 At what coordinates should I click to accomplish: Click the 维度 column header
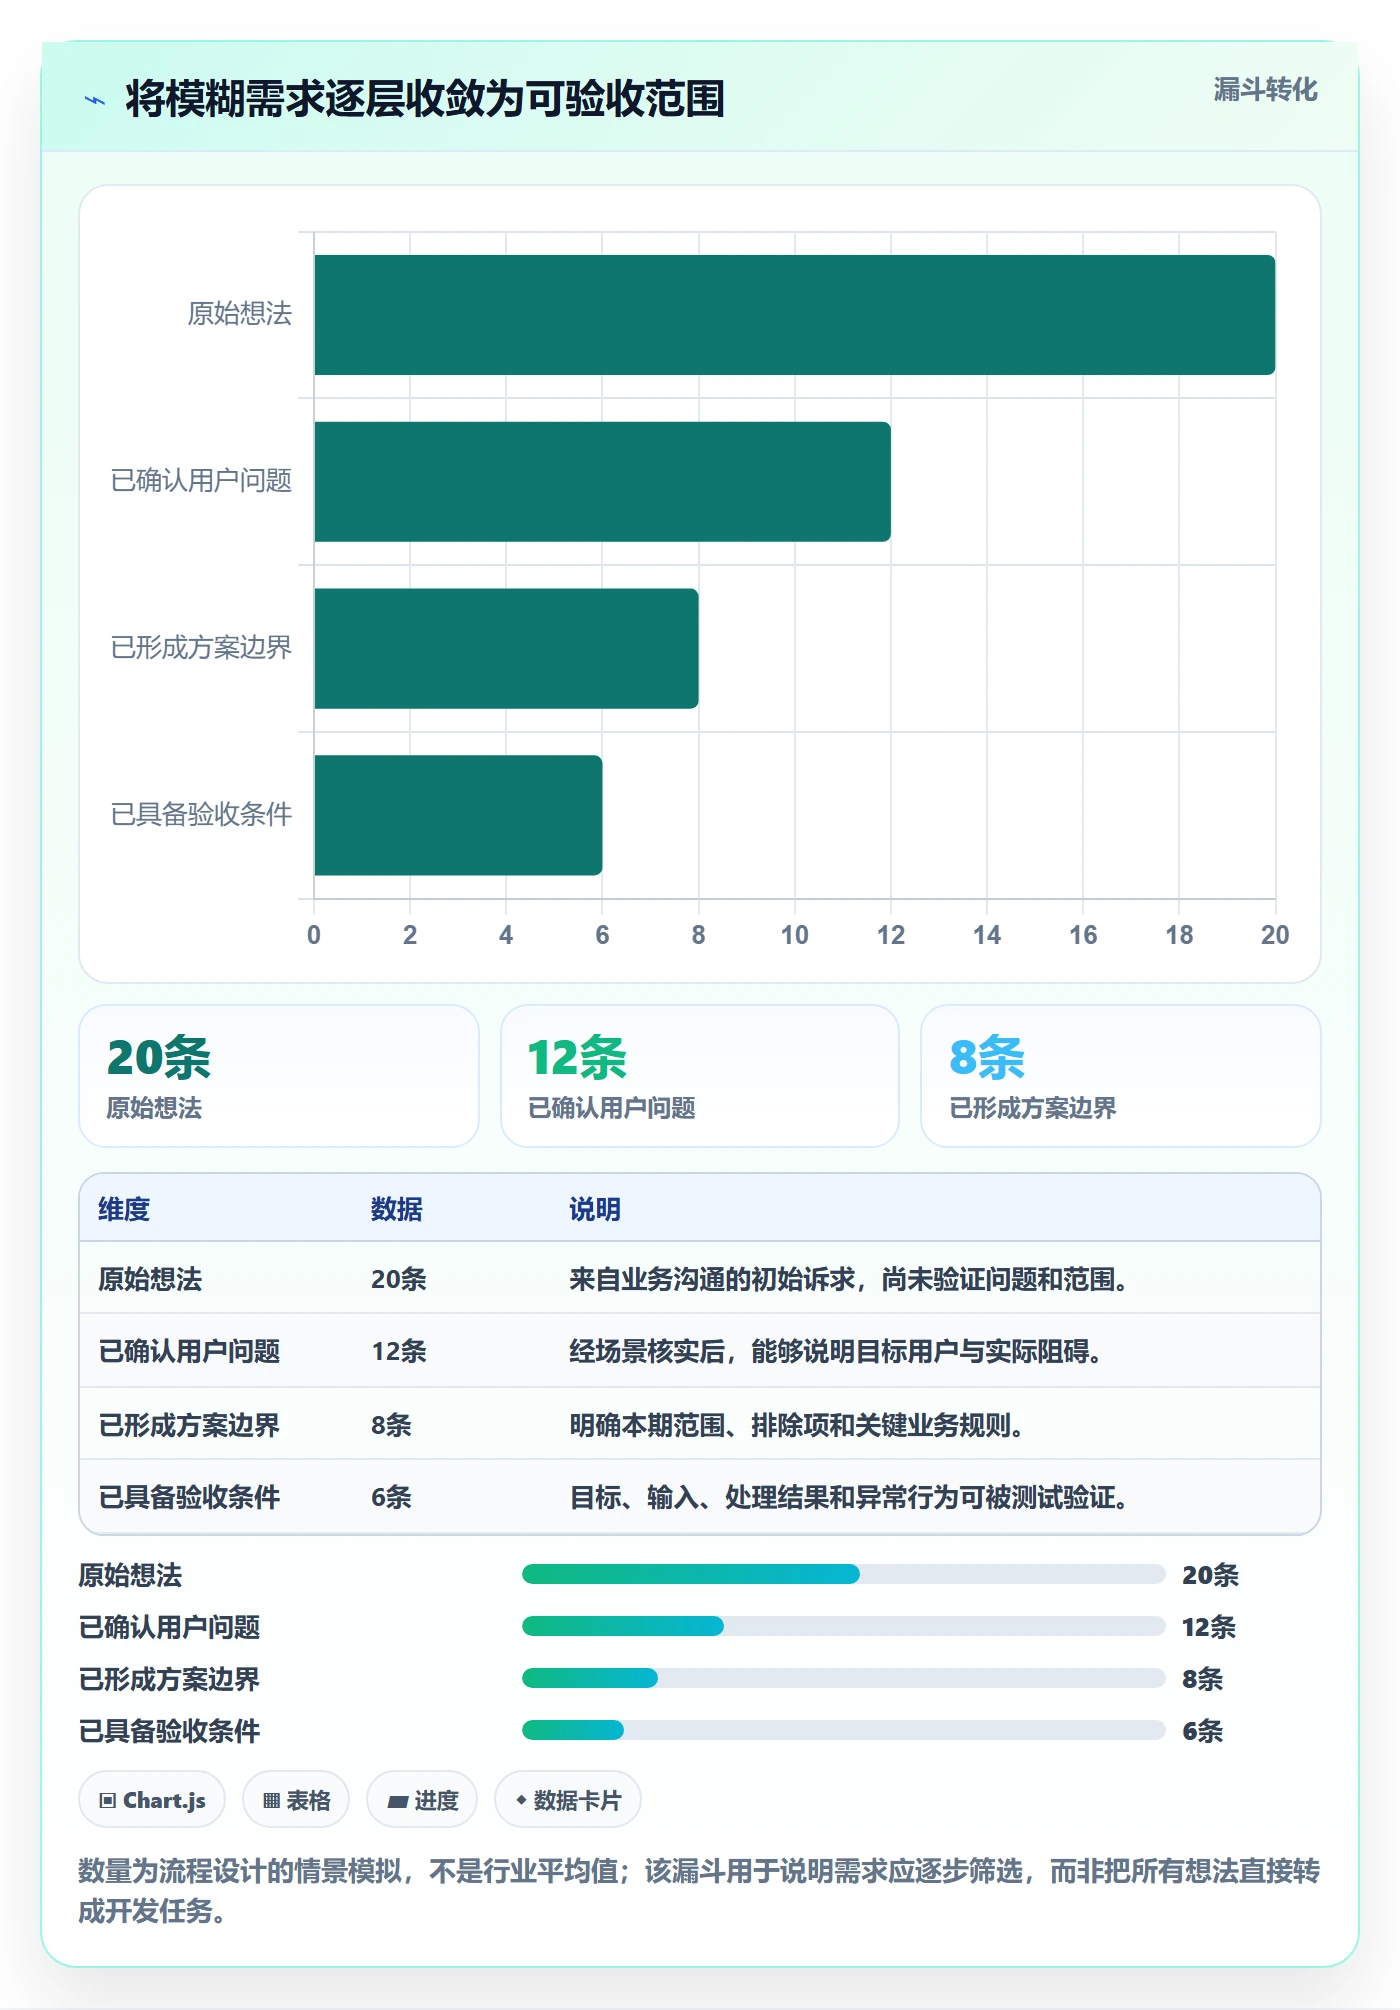point(124,1209)
